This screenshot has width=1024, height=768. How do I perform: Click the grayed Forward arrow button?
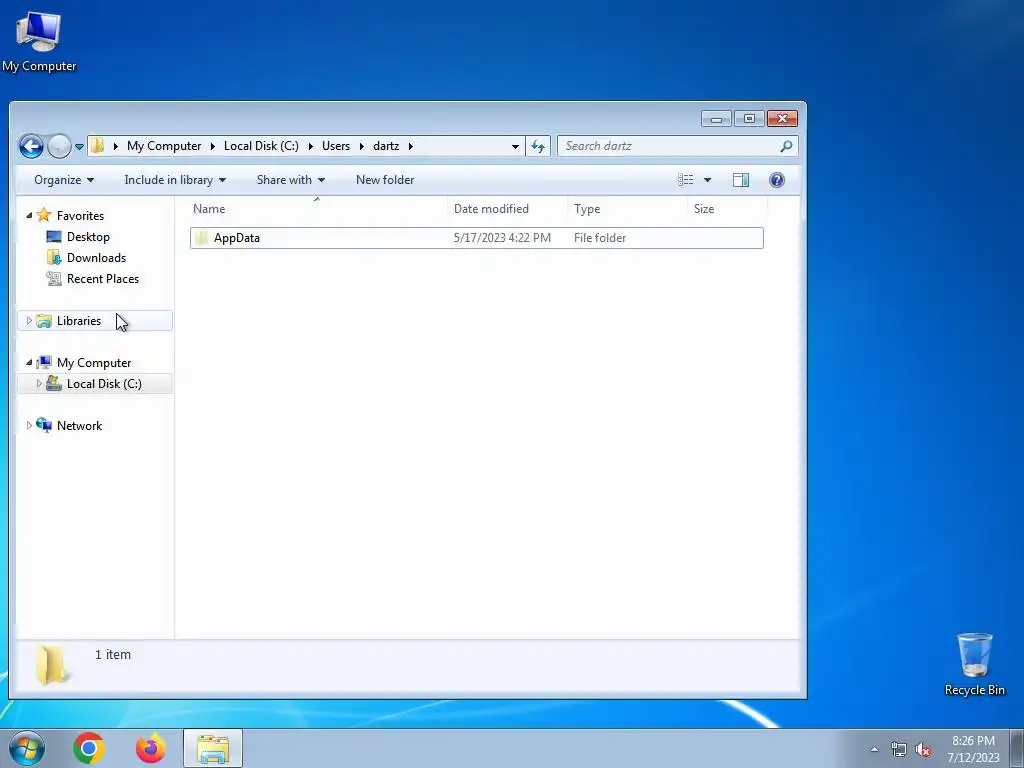(59, 146)
